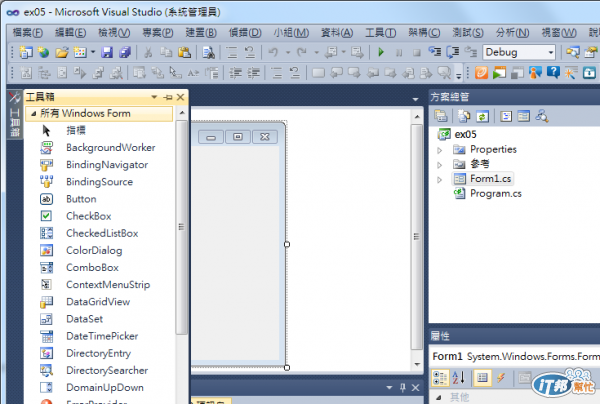Screen dimensions: 600x404
Task: Click the Show All Files icon in Solution Explorer
Action: click(x=464, y=116)
